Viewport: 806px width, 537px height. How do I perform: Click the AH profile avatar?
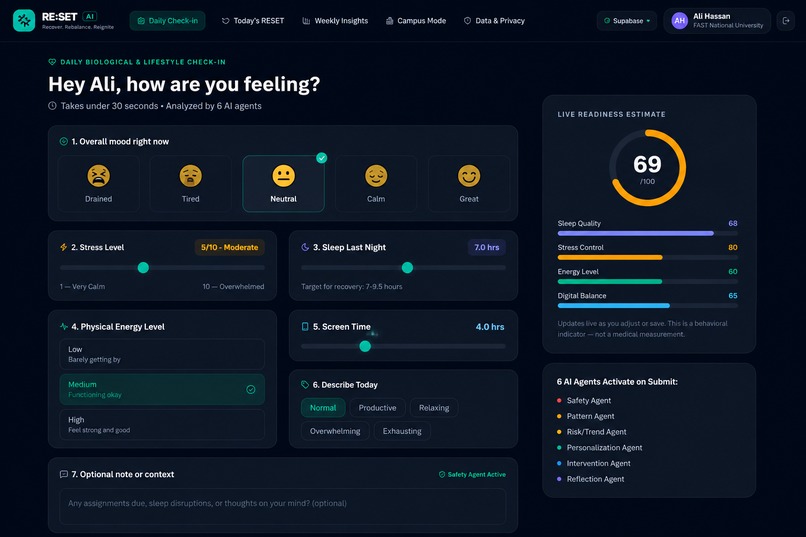tap(680, 21)
